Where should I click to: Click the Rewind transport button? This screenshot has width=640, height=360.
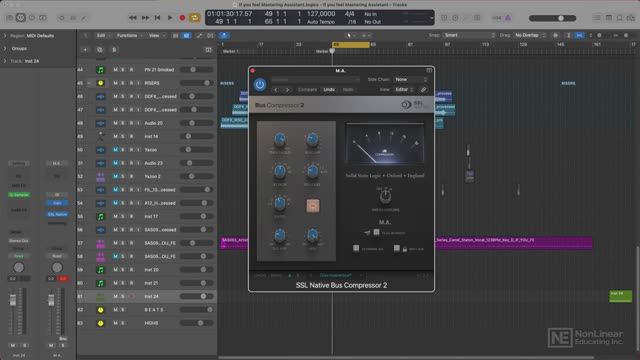click(133, 18)
